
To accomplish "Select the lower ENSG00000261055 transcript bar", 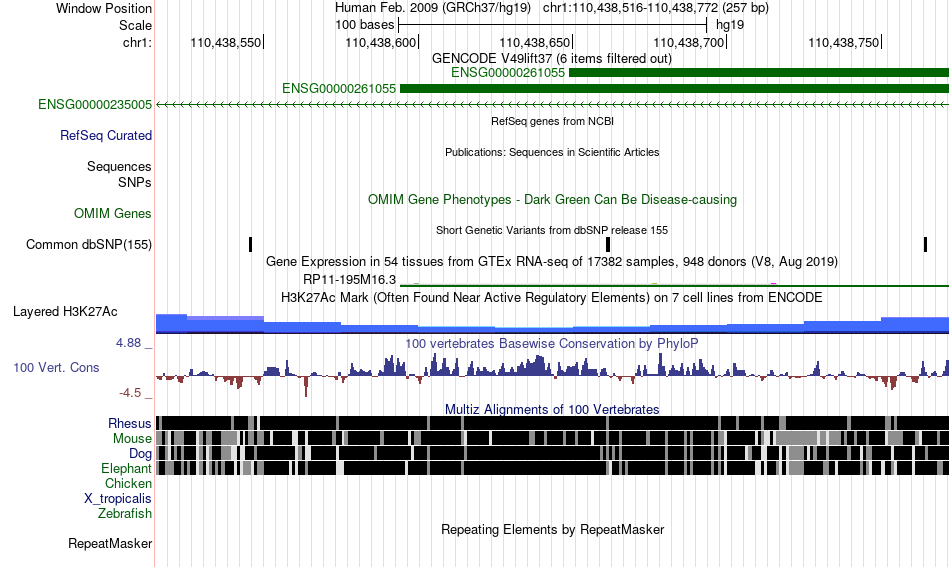I will point(674,88).
